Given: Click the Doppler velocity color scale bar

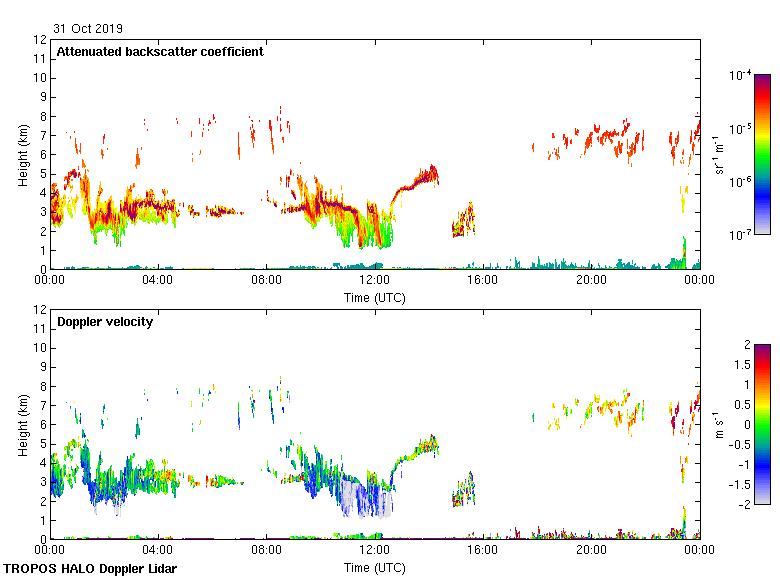Looking at the screenshot, I should [762, 424].
